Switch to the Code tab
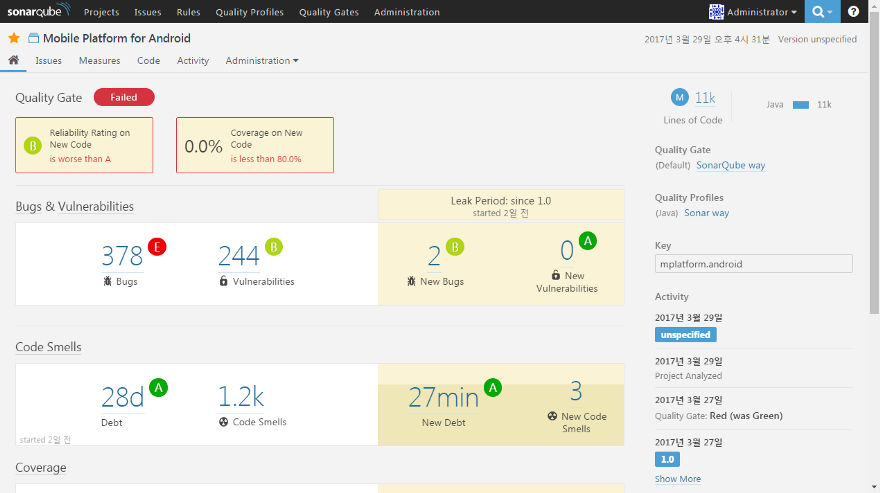 (149, 61)
